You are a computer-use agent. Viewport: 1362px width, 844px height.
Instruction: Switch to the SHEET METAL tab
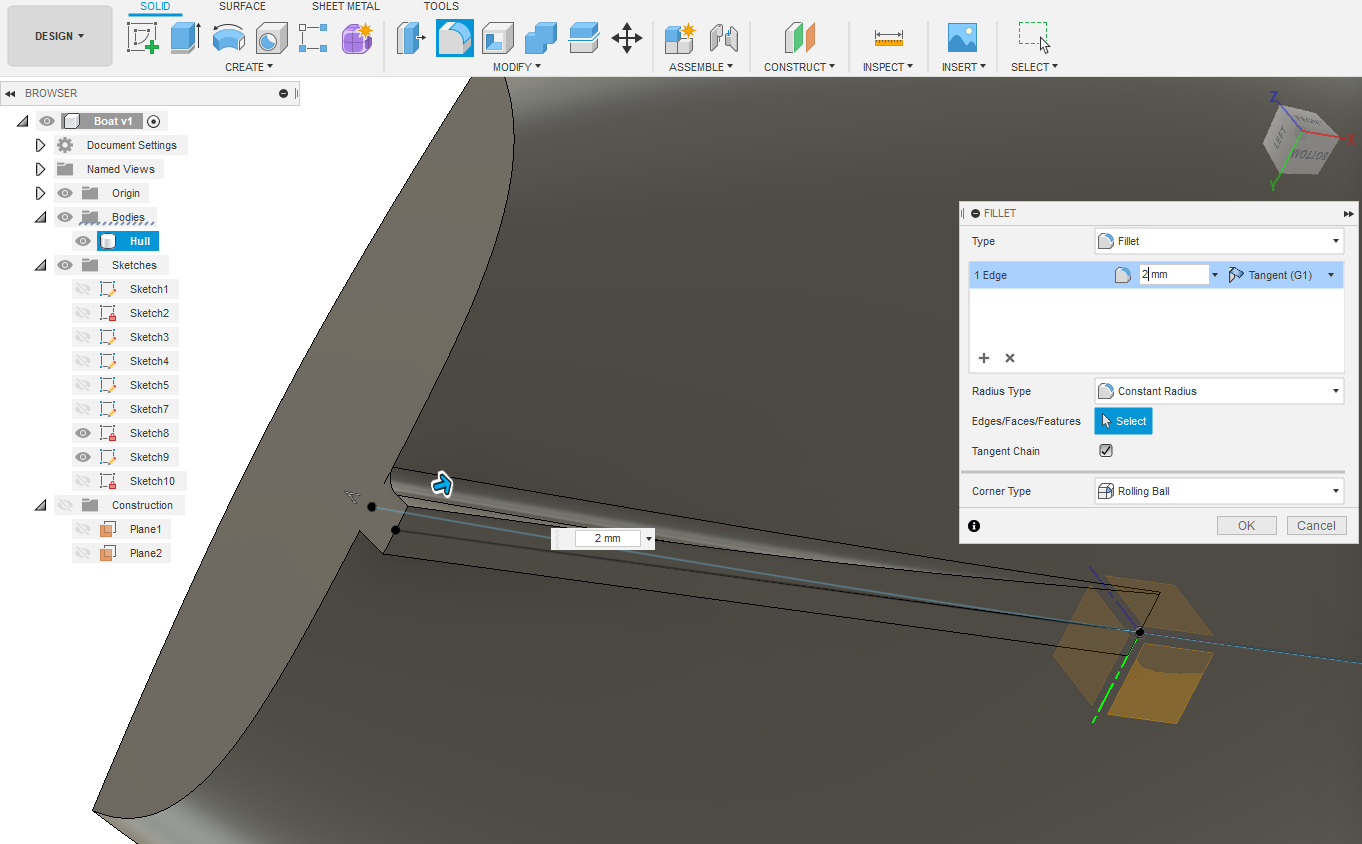(346, 6)
